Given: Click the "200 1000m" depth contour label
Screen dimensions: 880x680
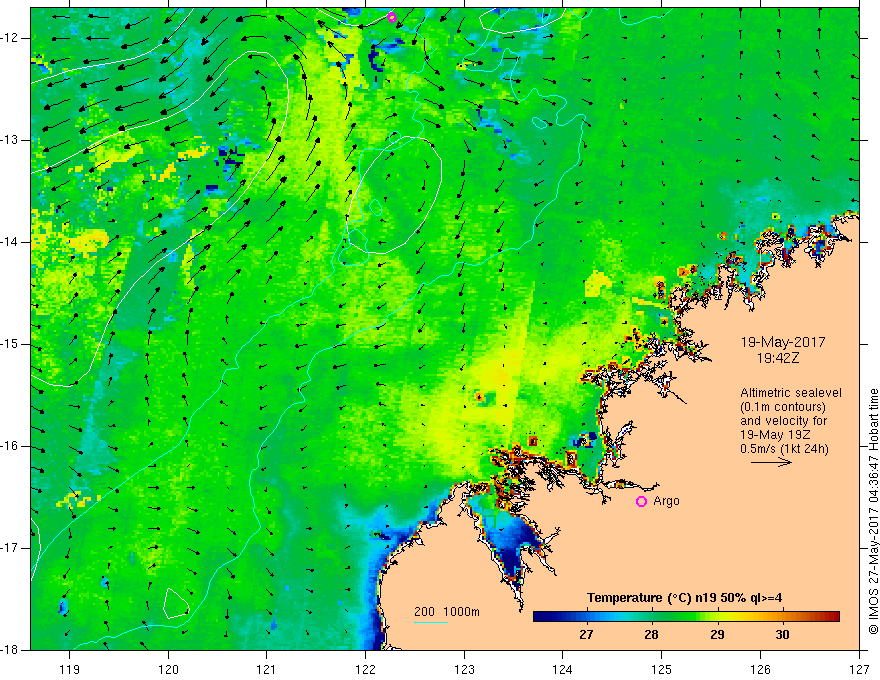Looking at the screenshot, I should pyautogui.click(x=447, y=612).
